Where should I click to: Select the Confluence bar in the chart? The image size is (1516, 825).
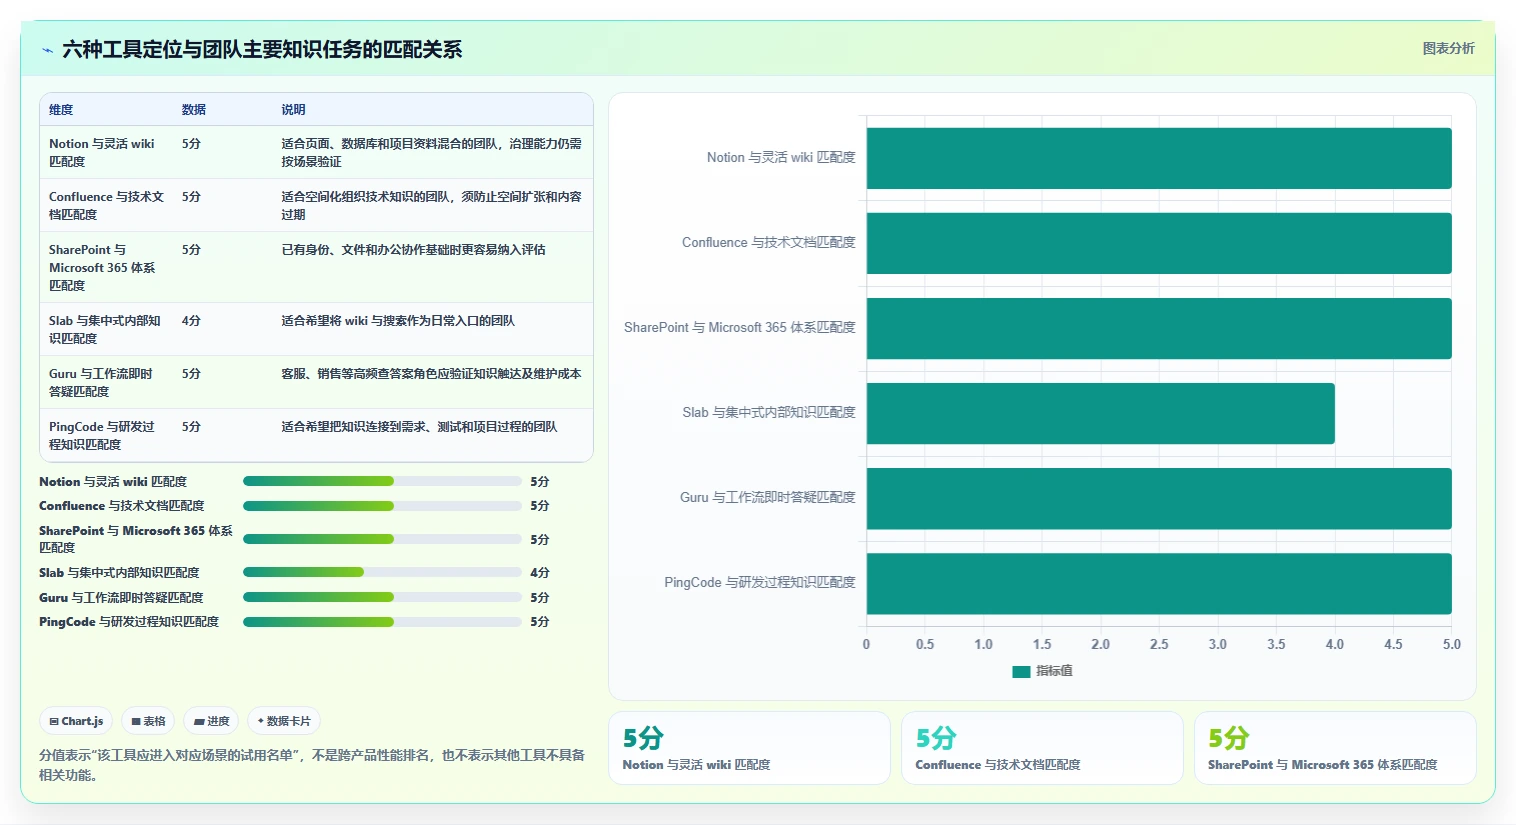[1159, 243]
